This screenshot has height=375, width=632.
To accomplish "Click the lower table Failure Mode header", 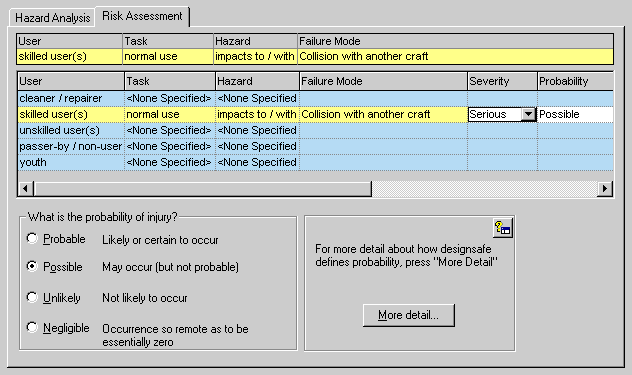I will (x=383, y=81).
